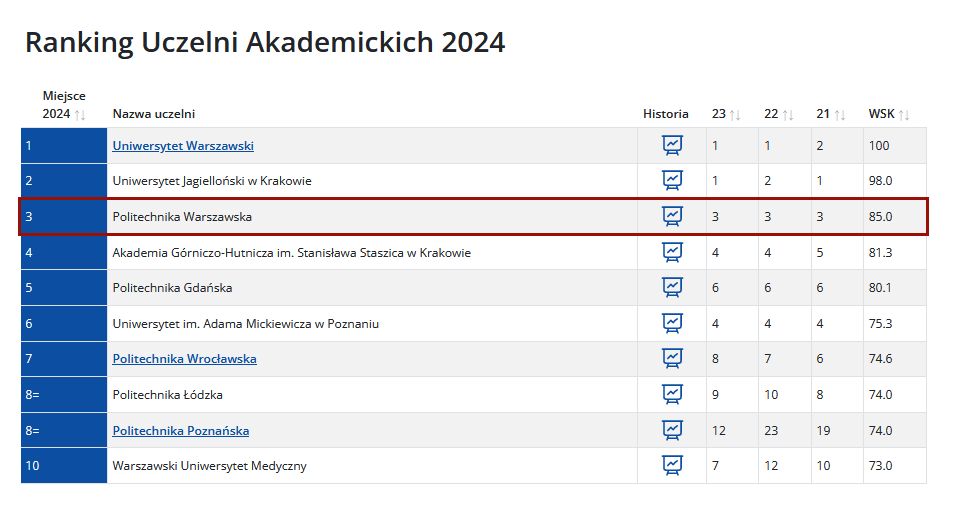
Task: Click the WSK value 81.3
Action: pyautogui.click(x=880, y=253)
